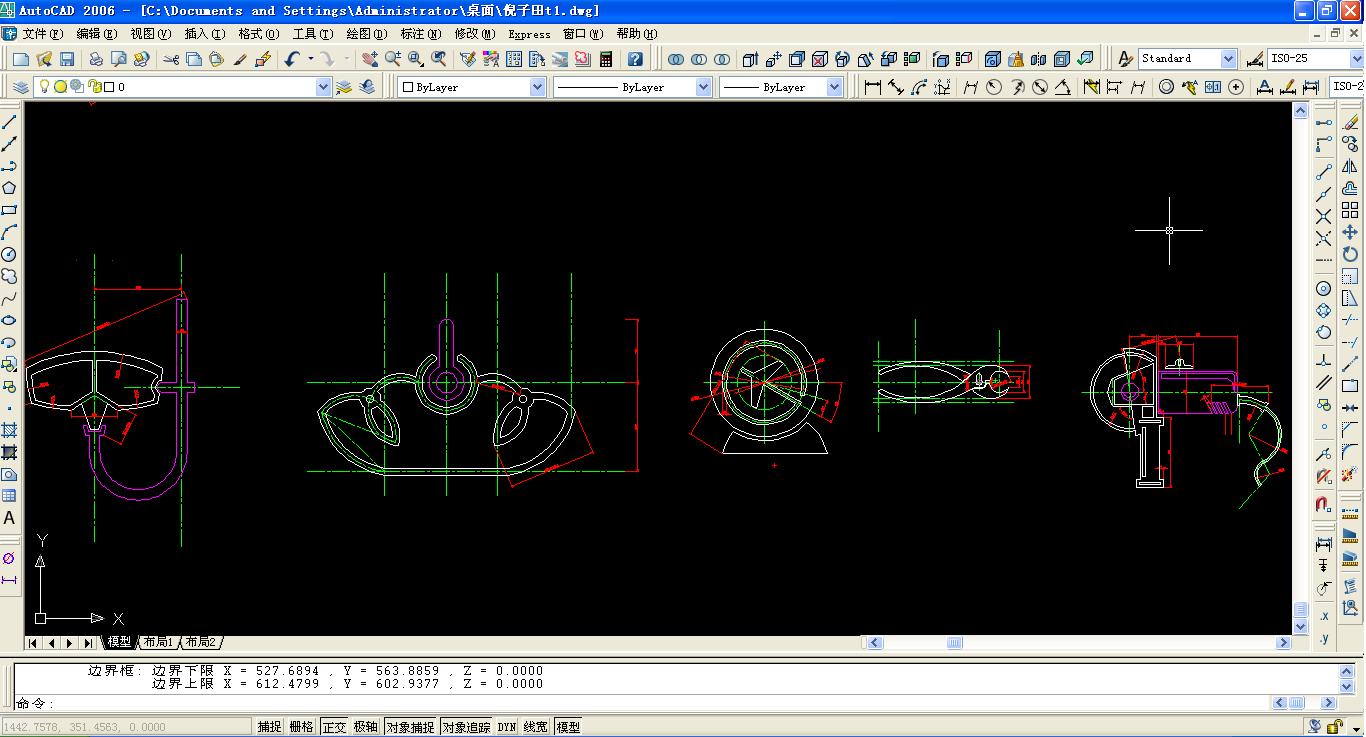This screenshot has width=1366, height=737.
Task: Toggle 对象捕捉 object snap button
Action: click(410, 727)
